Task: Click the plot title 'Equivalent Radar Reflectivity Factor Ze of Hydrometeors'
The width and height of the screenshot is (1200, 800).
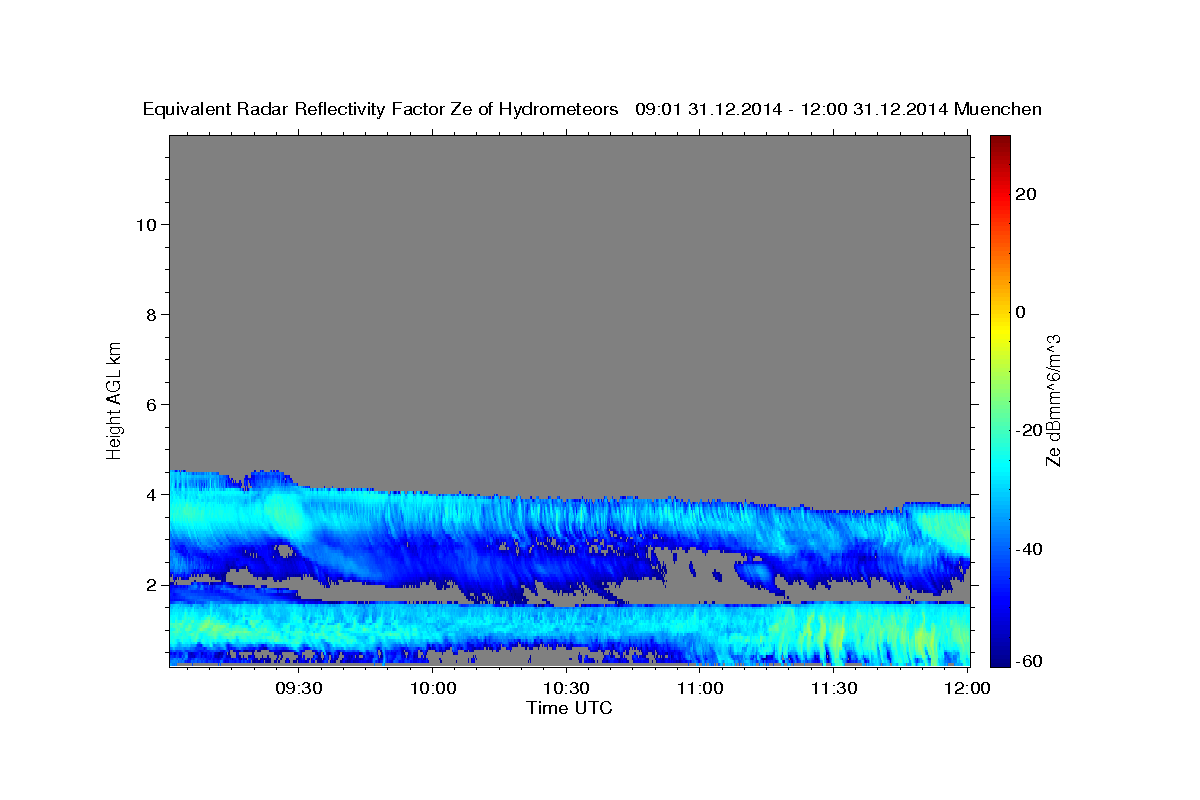Action: pyautogui.click(x=380, y=109)
